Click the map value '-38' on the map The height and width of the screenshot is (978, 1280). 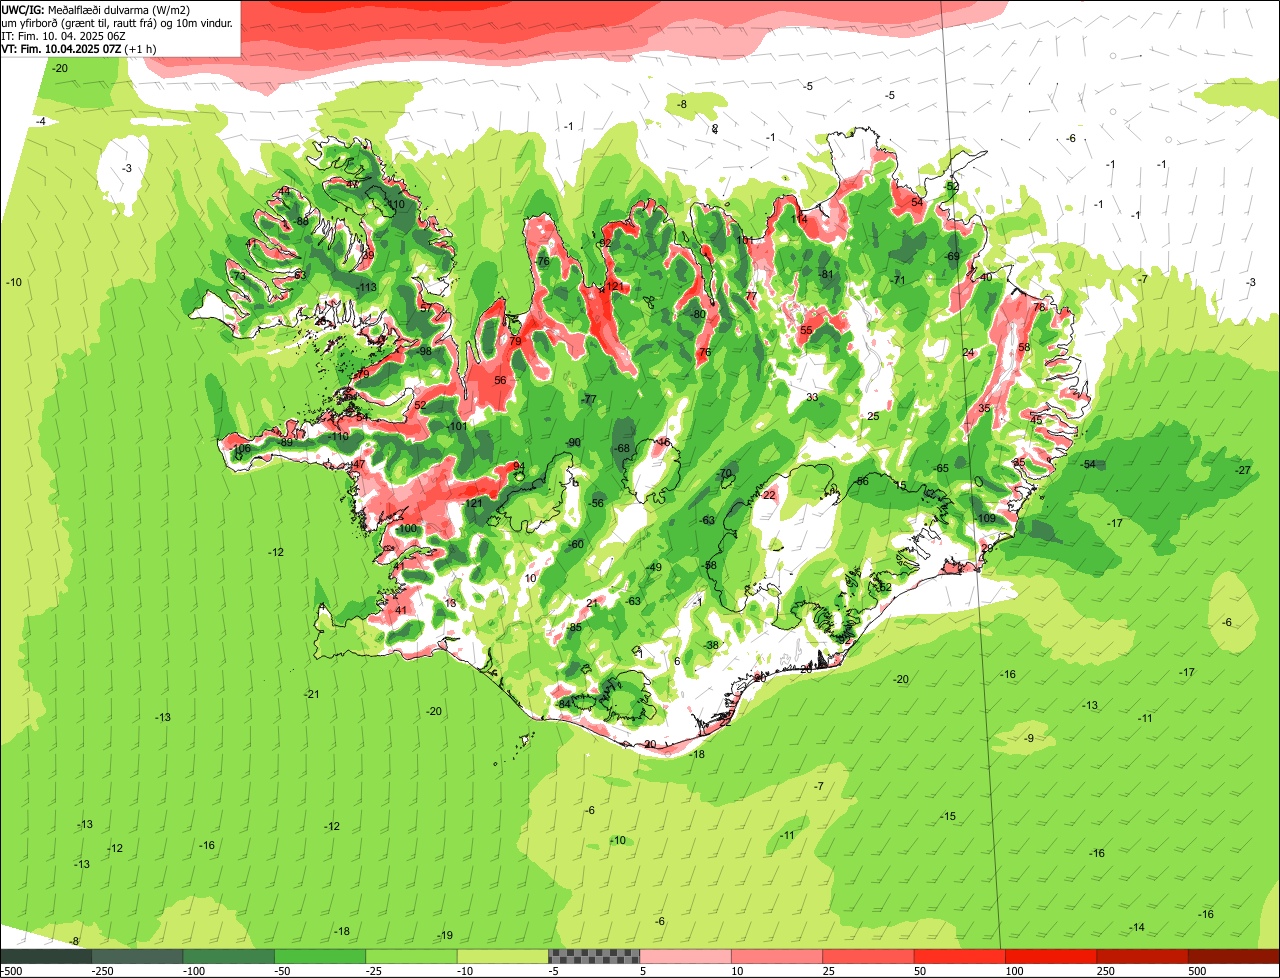click(x=711, y=645)
